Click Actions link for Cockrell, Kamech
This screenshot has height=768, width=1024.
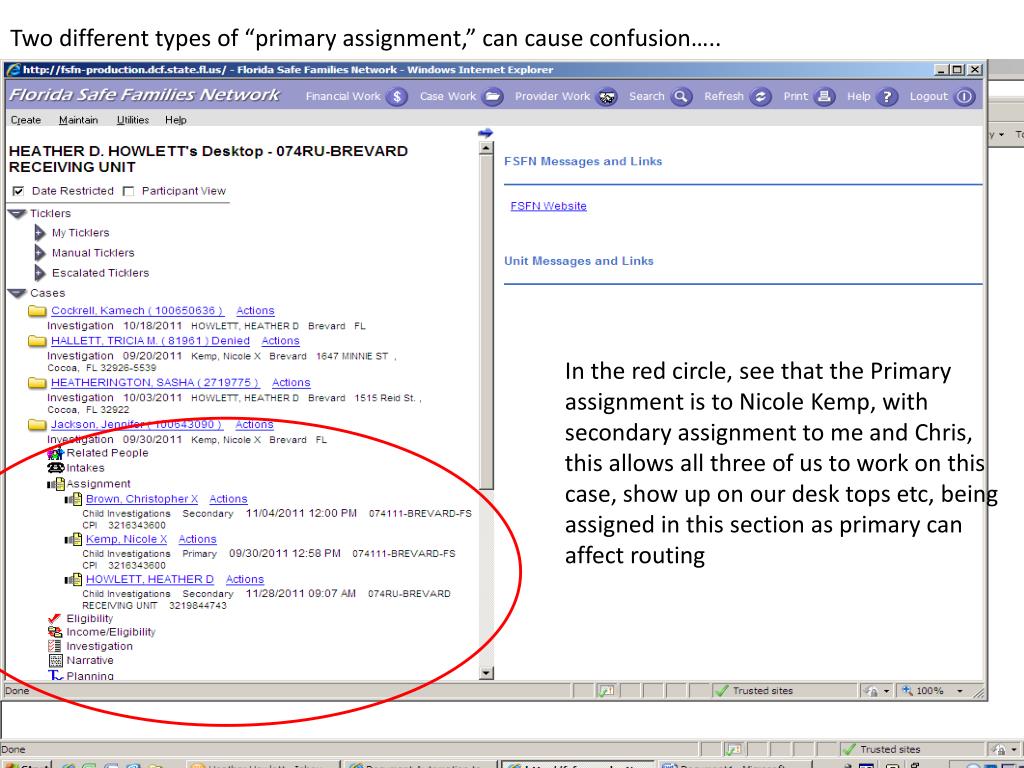(x=255, y=311)
